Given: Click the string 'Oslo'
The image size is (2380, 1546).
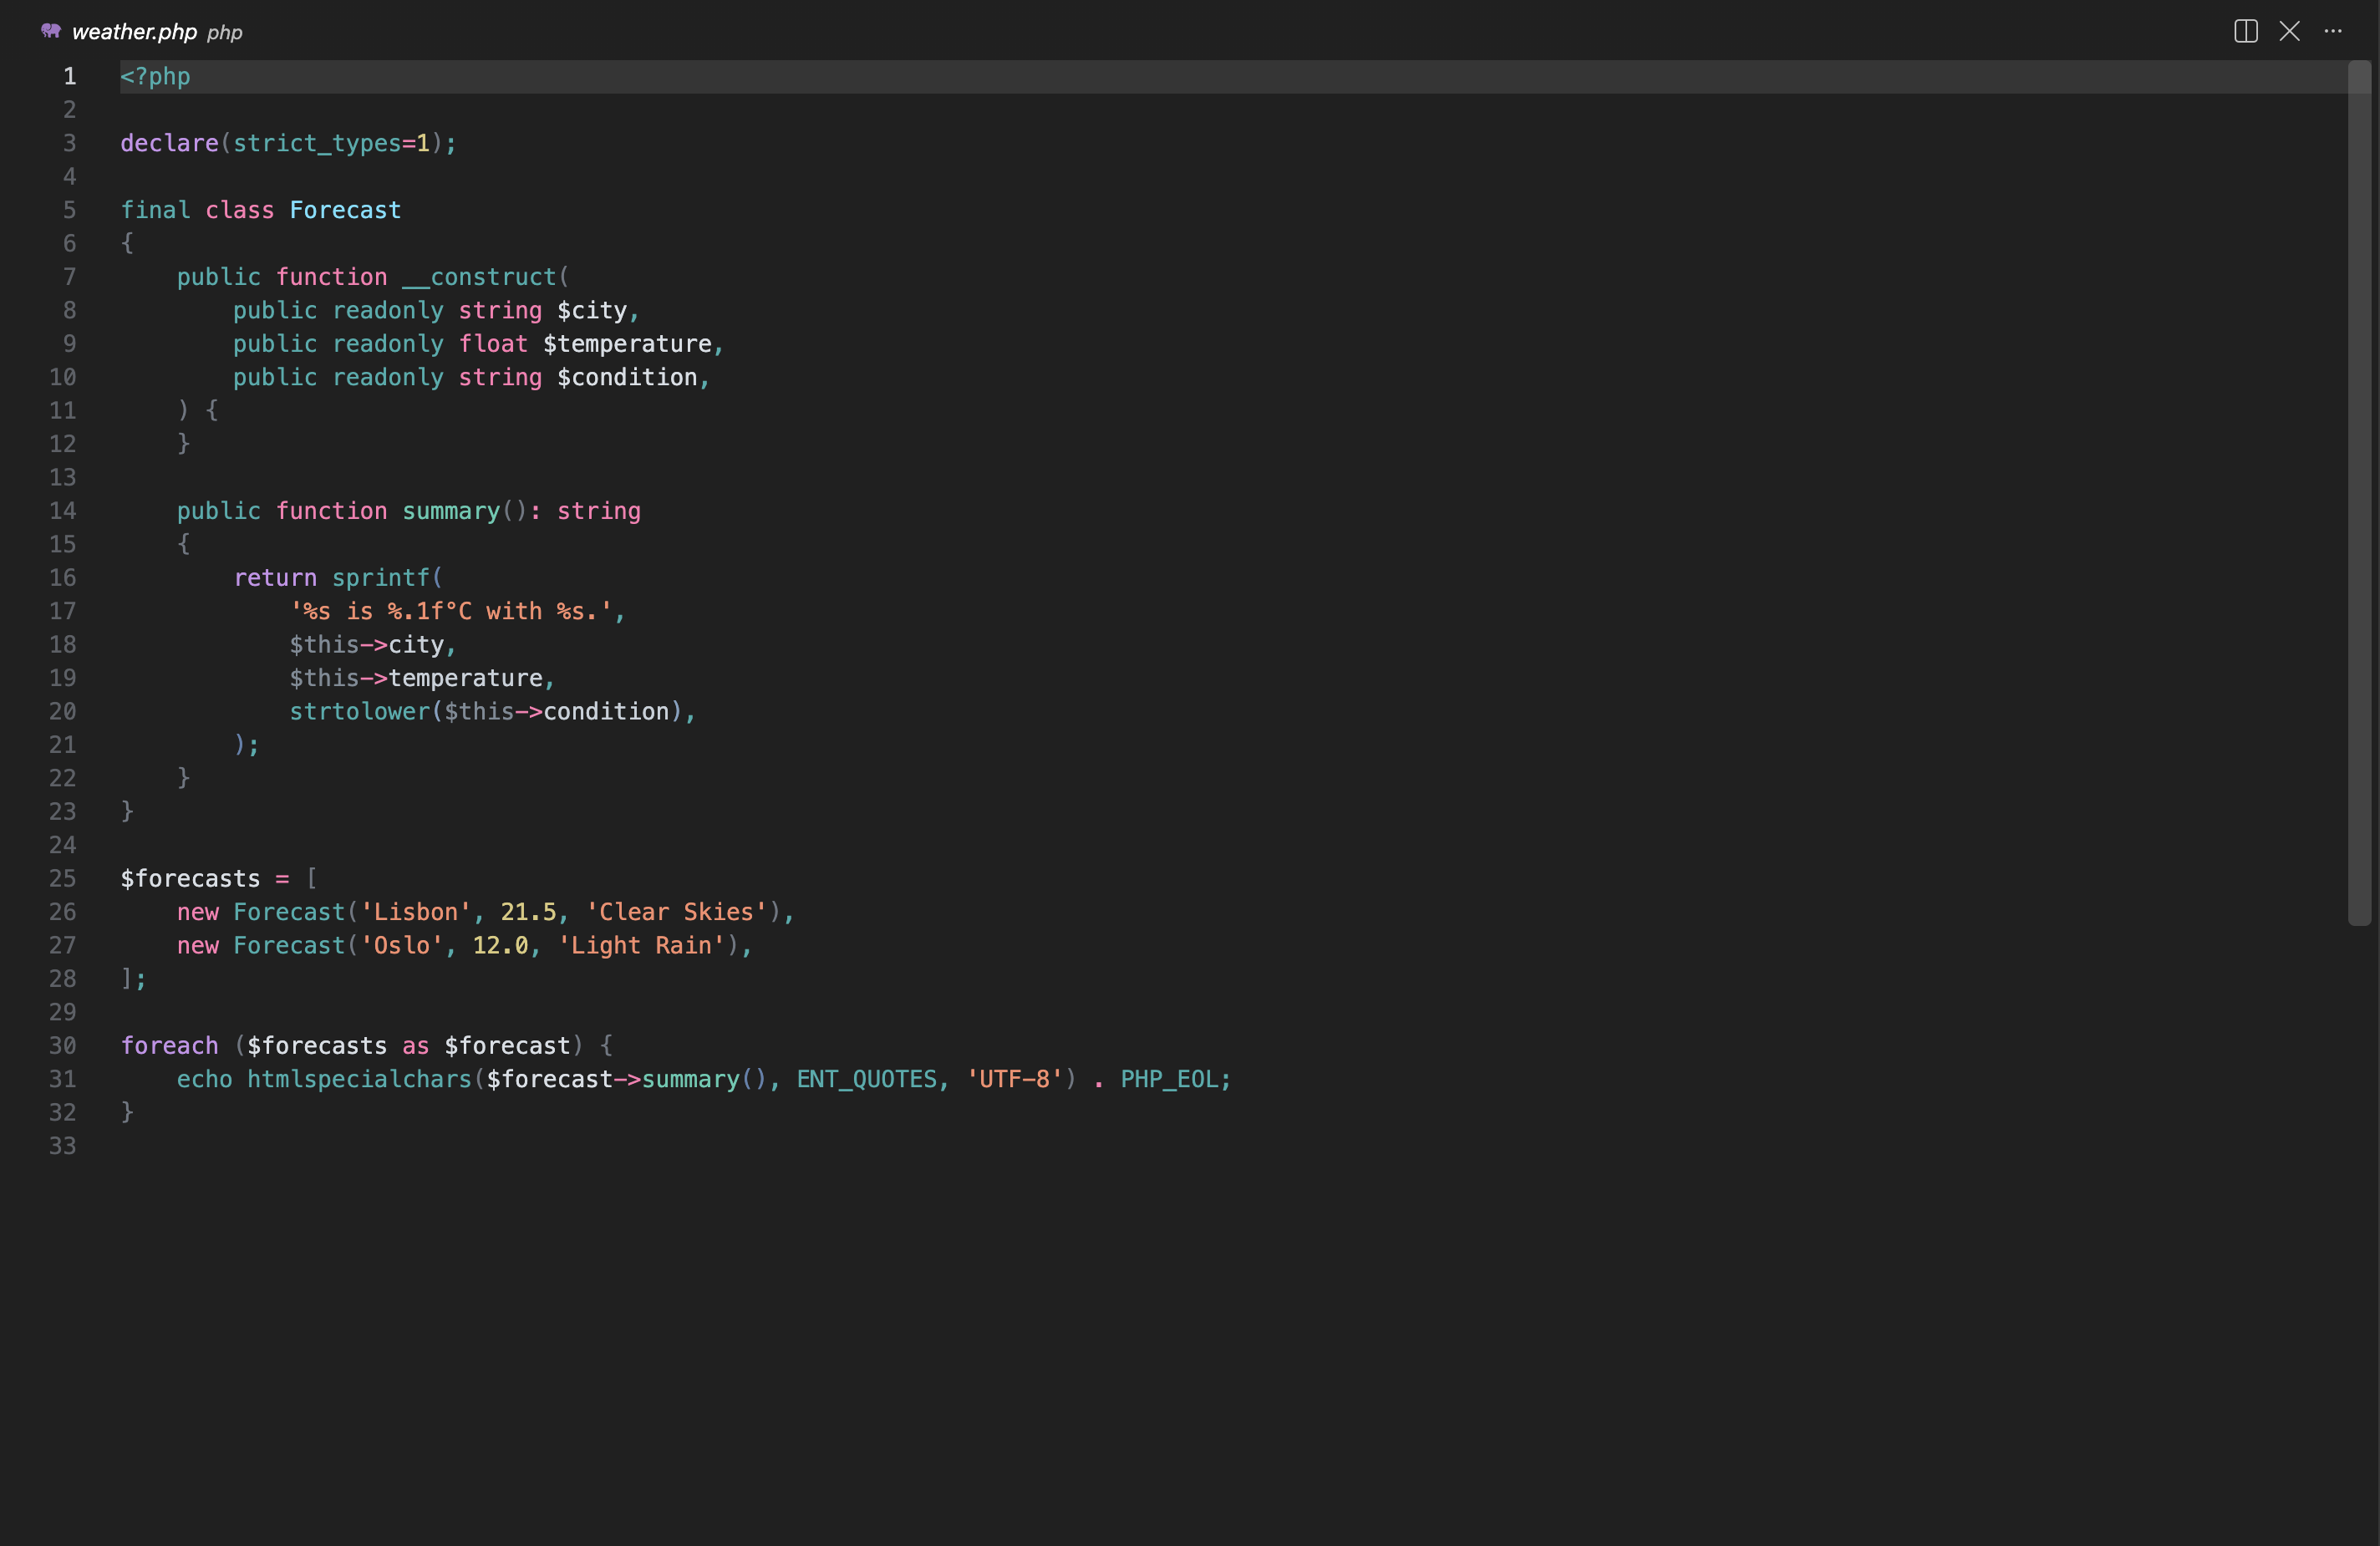Looking at the screenshot, I should tap(402, 946).
